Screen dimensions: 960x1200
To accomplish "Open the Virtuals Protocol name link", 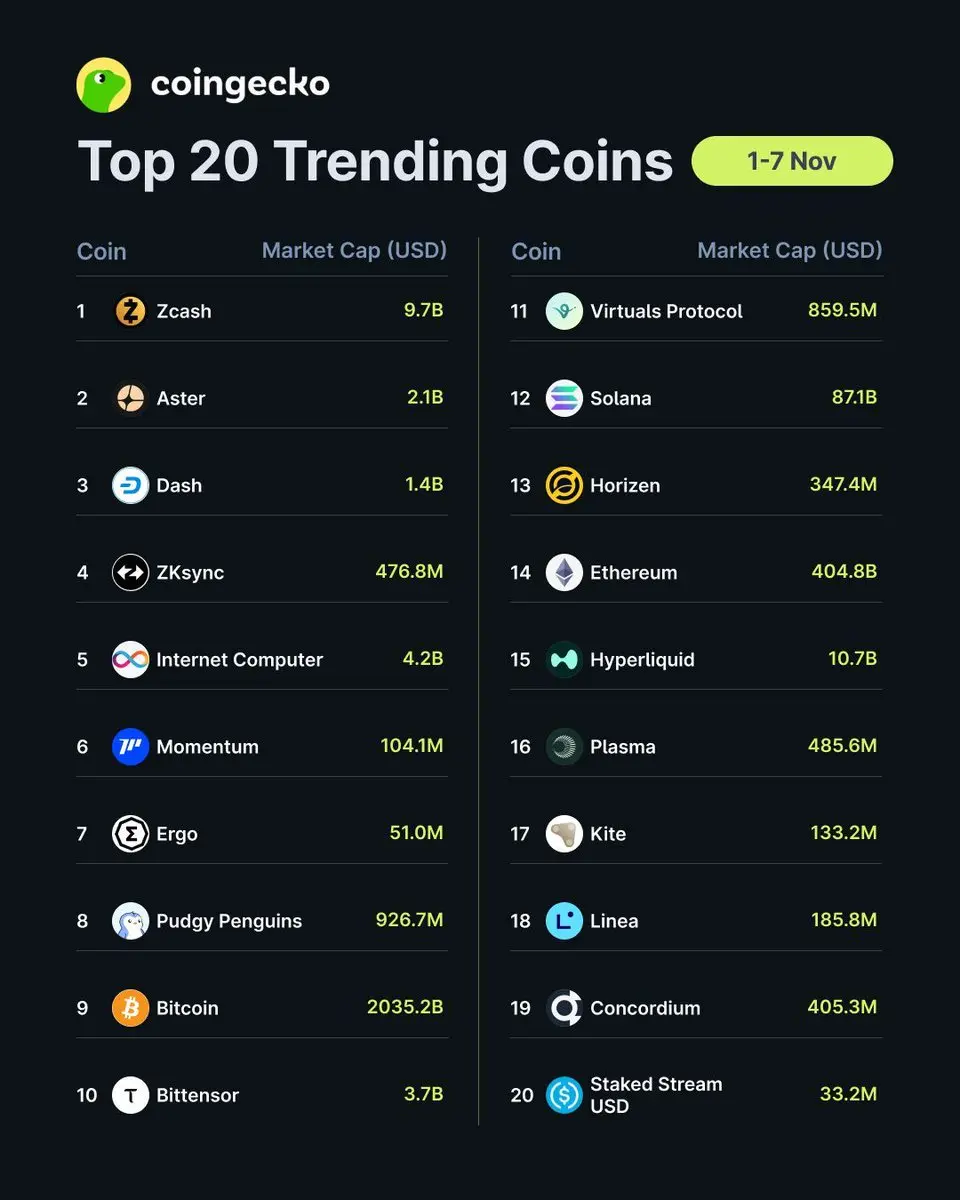I will [x=666, y=311].
